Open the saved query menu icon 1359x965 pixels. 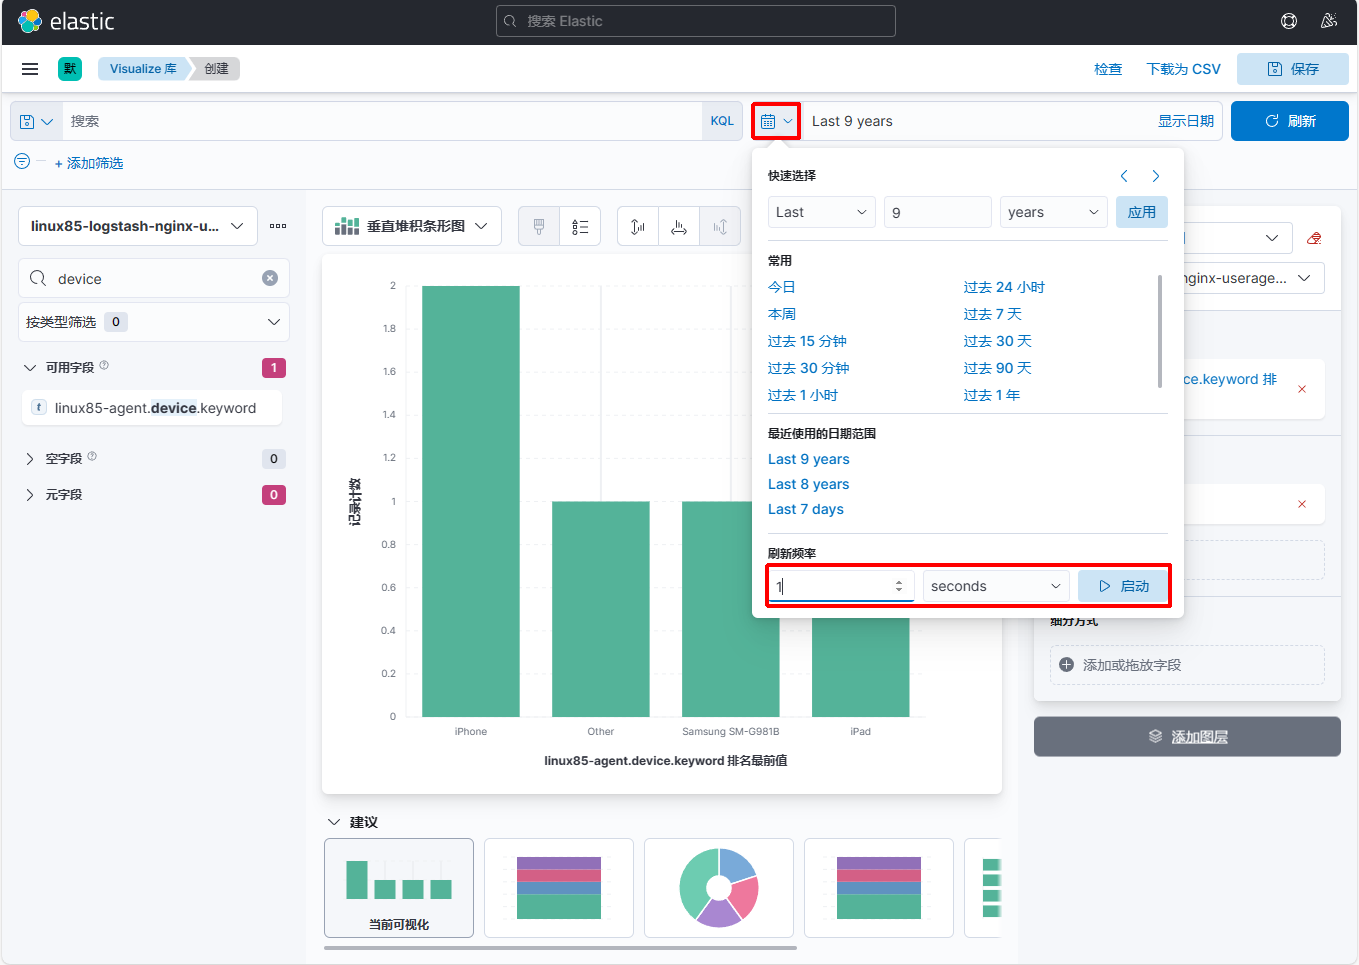click(x=36, y=121)
